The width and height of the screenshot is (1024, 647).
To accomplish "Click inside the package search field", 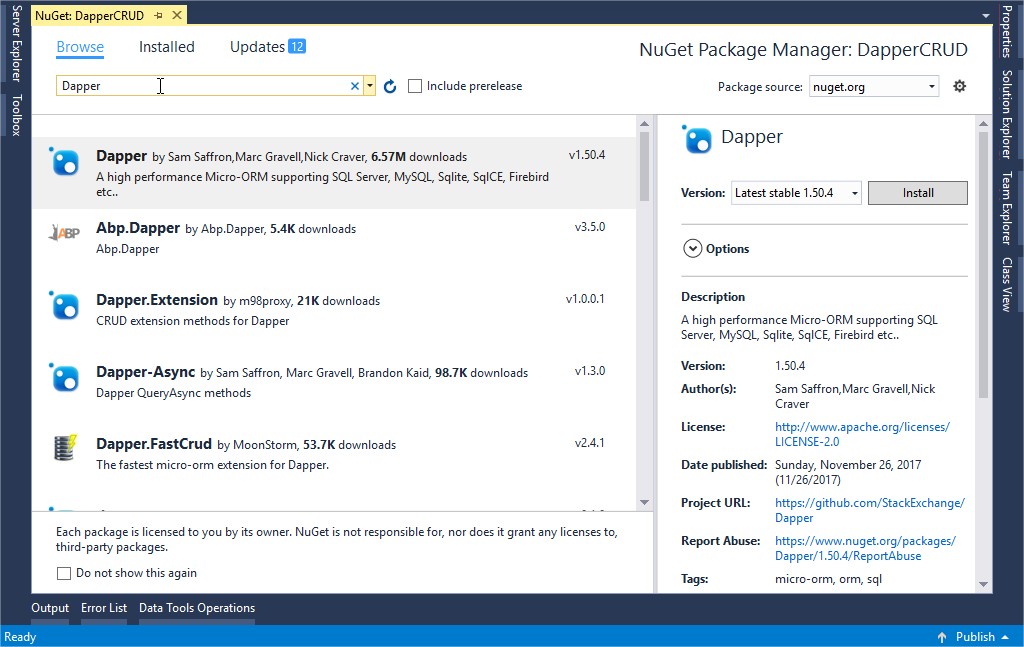I will pyautogui.click(x=200, y=86).
